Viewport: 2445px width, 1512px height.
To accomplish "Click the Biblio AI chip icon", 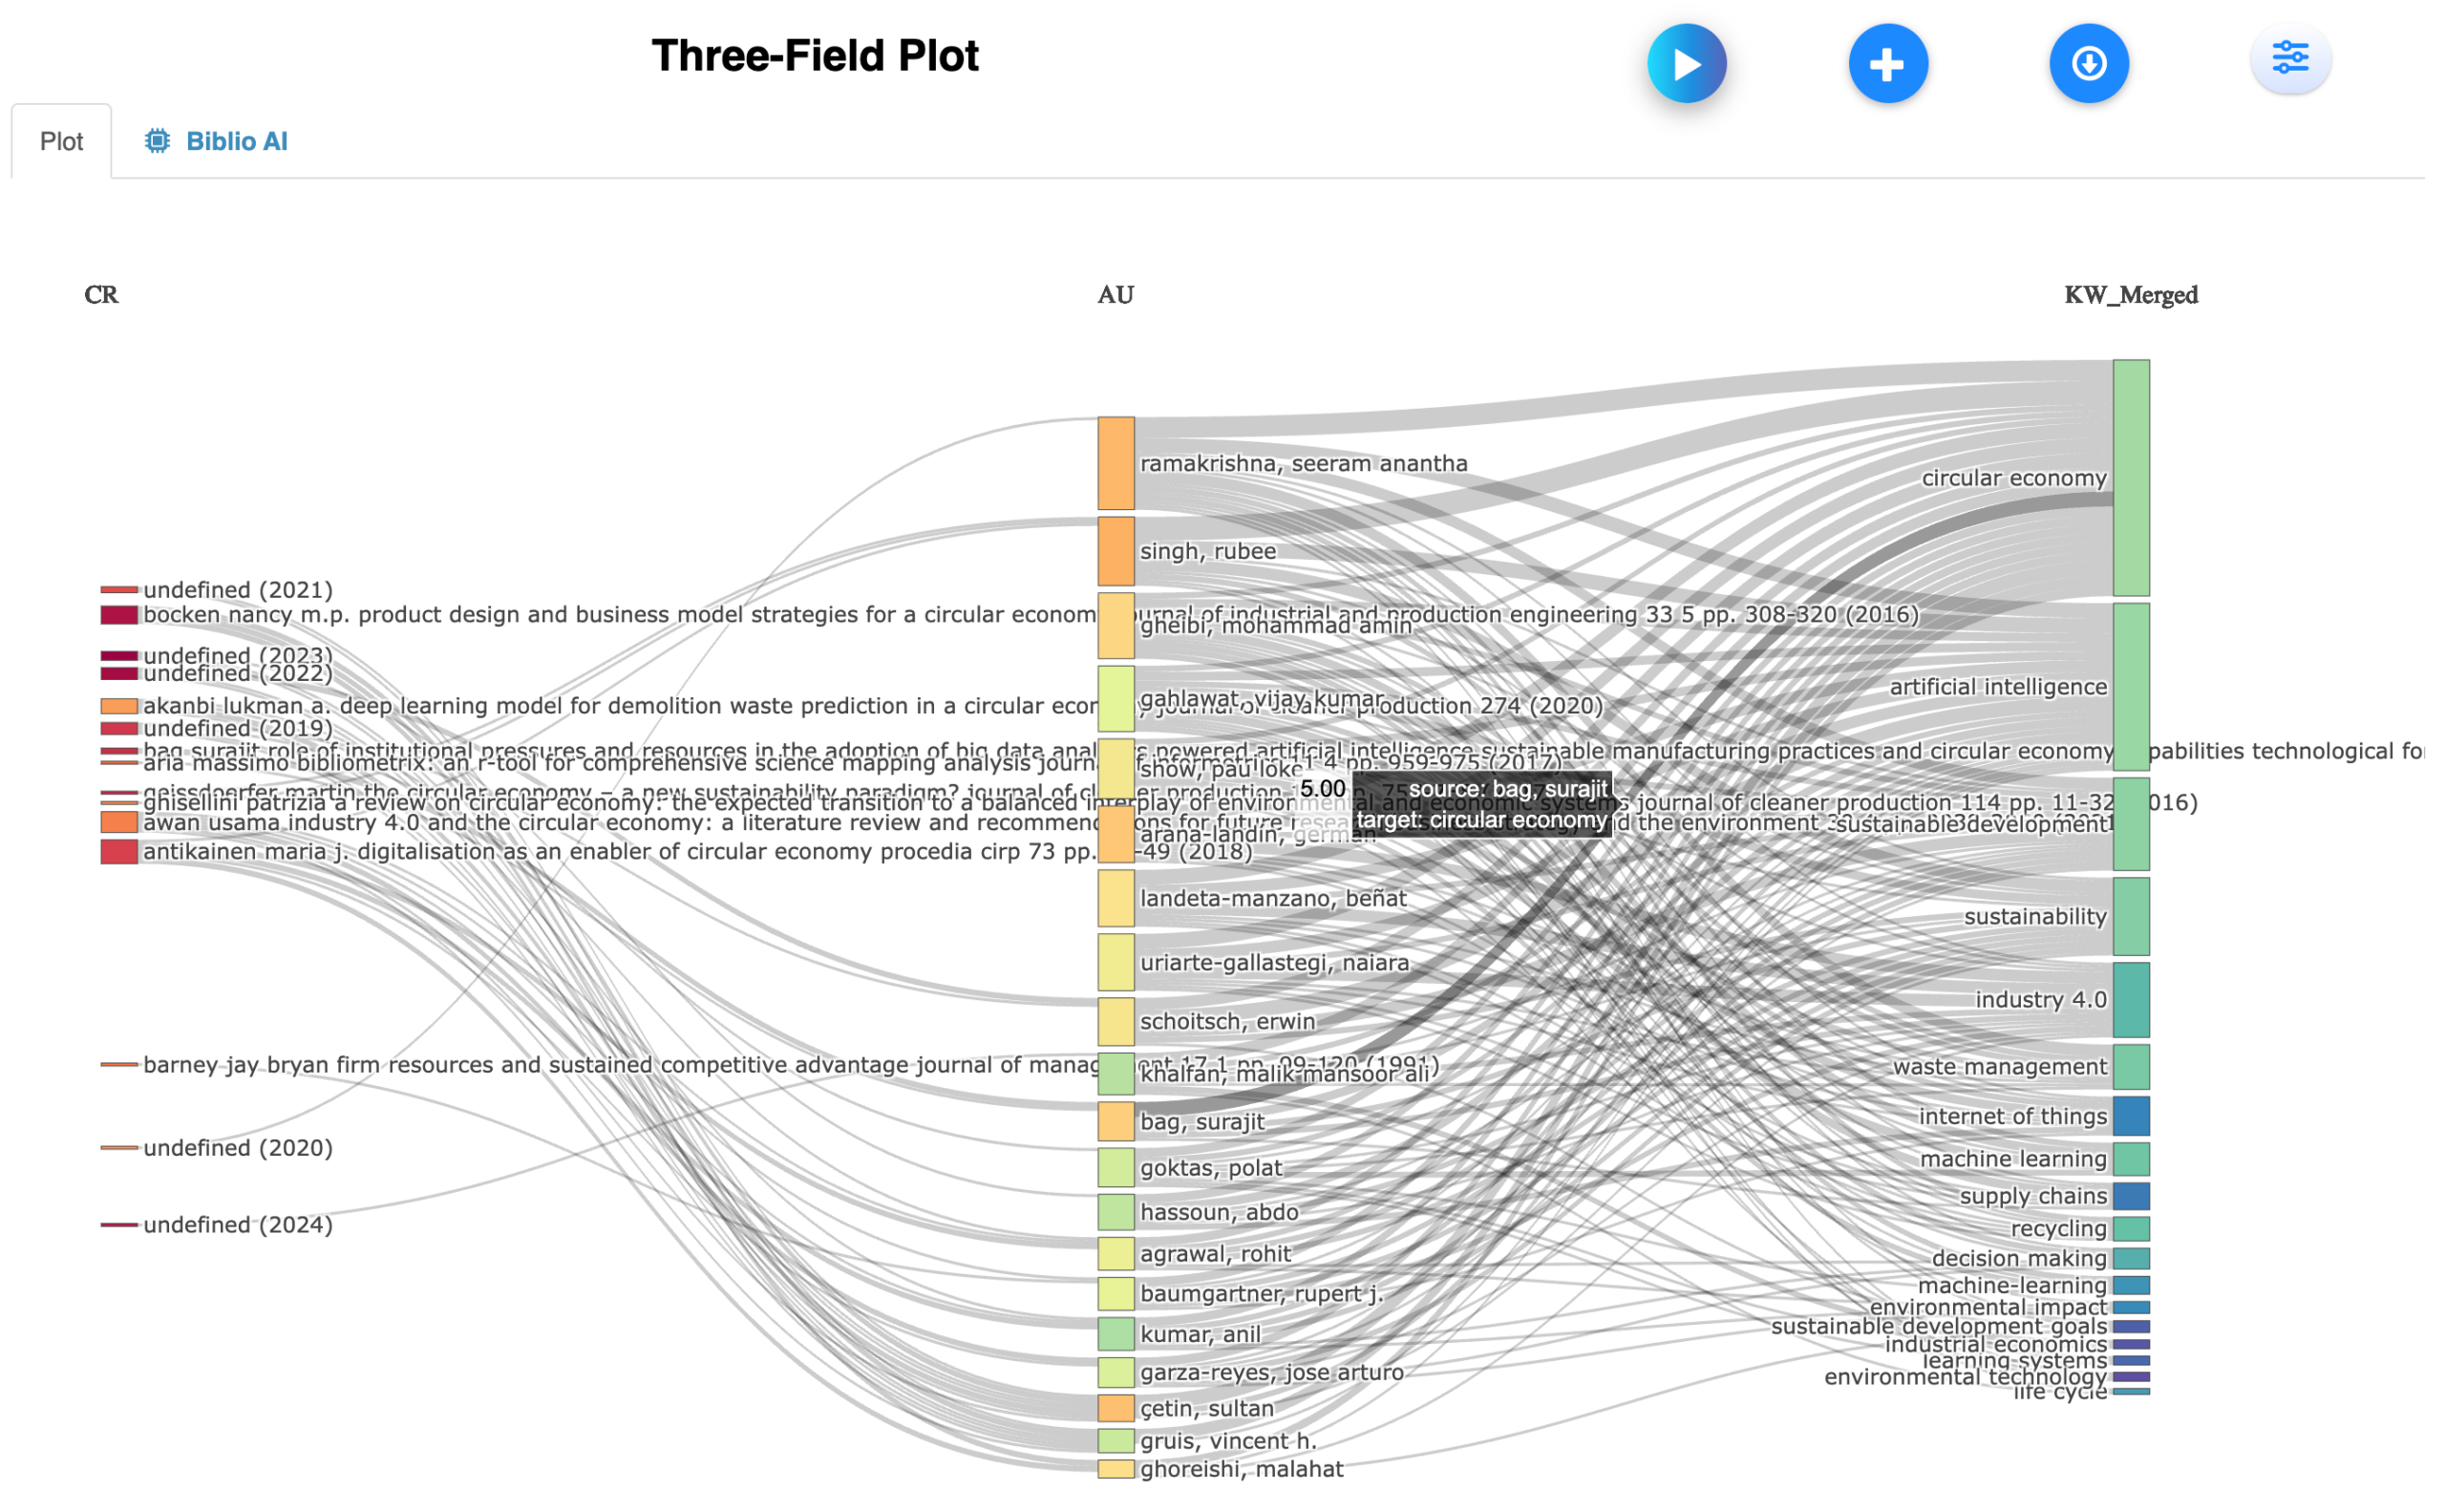I will pyautogui.click(x=157, y=141).
